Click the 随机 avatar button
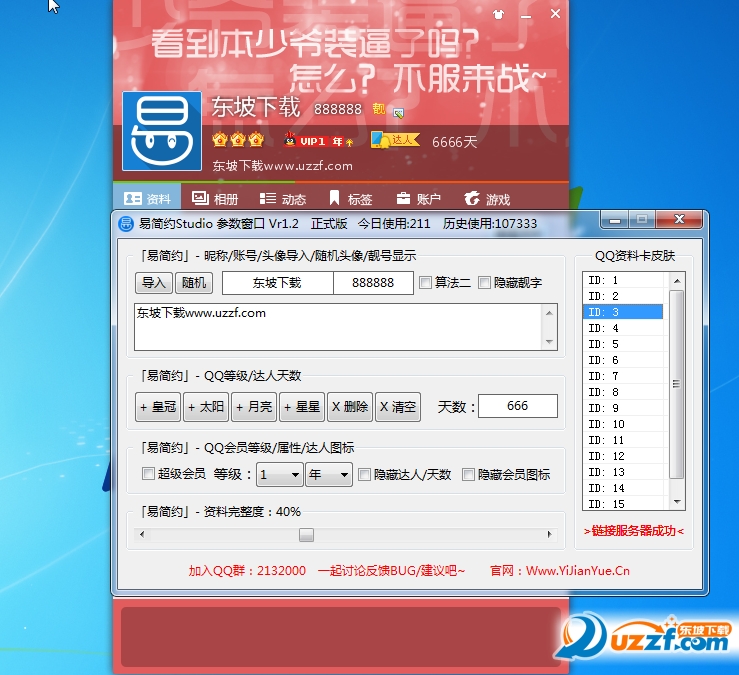The height and width of the screenshot is (675, 739). click(194, 283)
